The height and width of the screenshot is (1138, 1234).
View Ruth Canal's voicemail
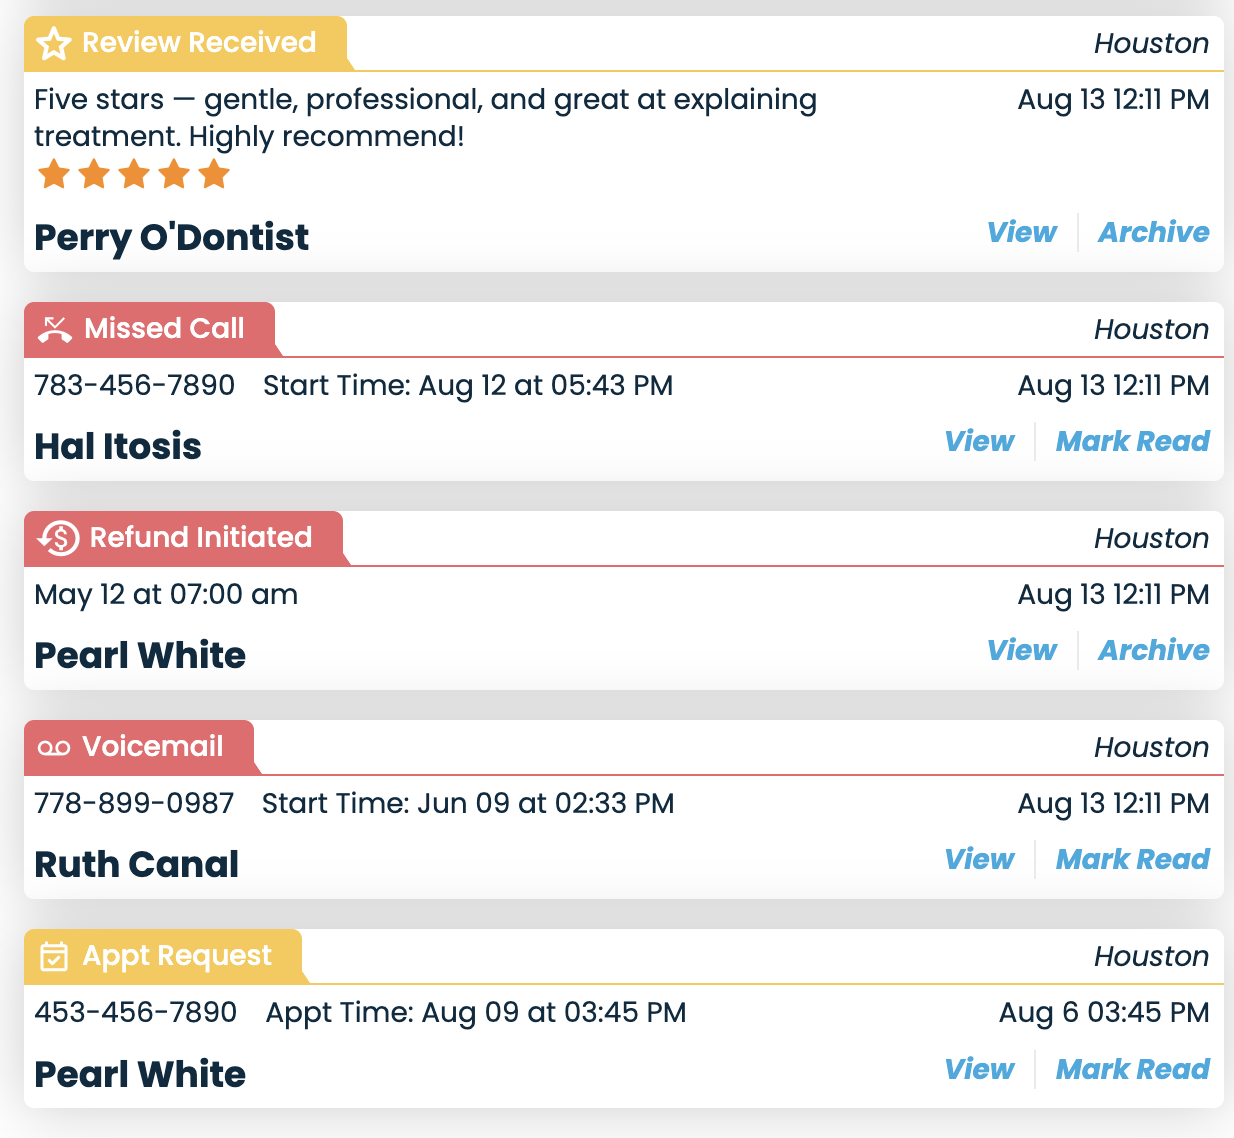point(979,859)
